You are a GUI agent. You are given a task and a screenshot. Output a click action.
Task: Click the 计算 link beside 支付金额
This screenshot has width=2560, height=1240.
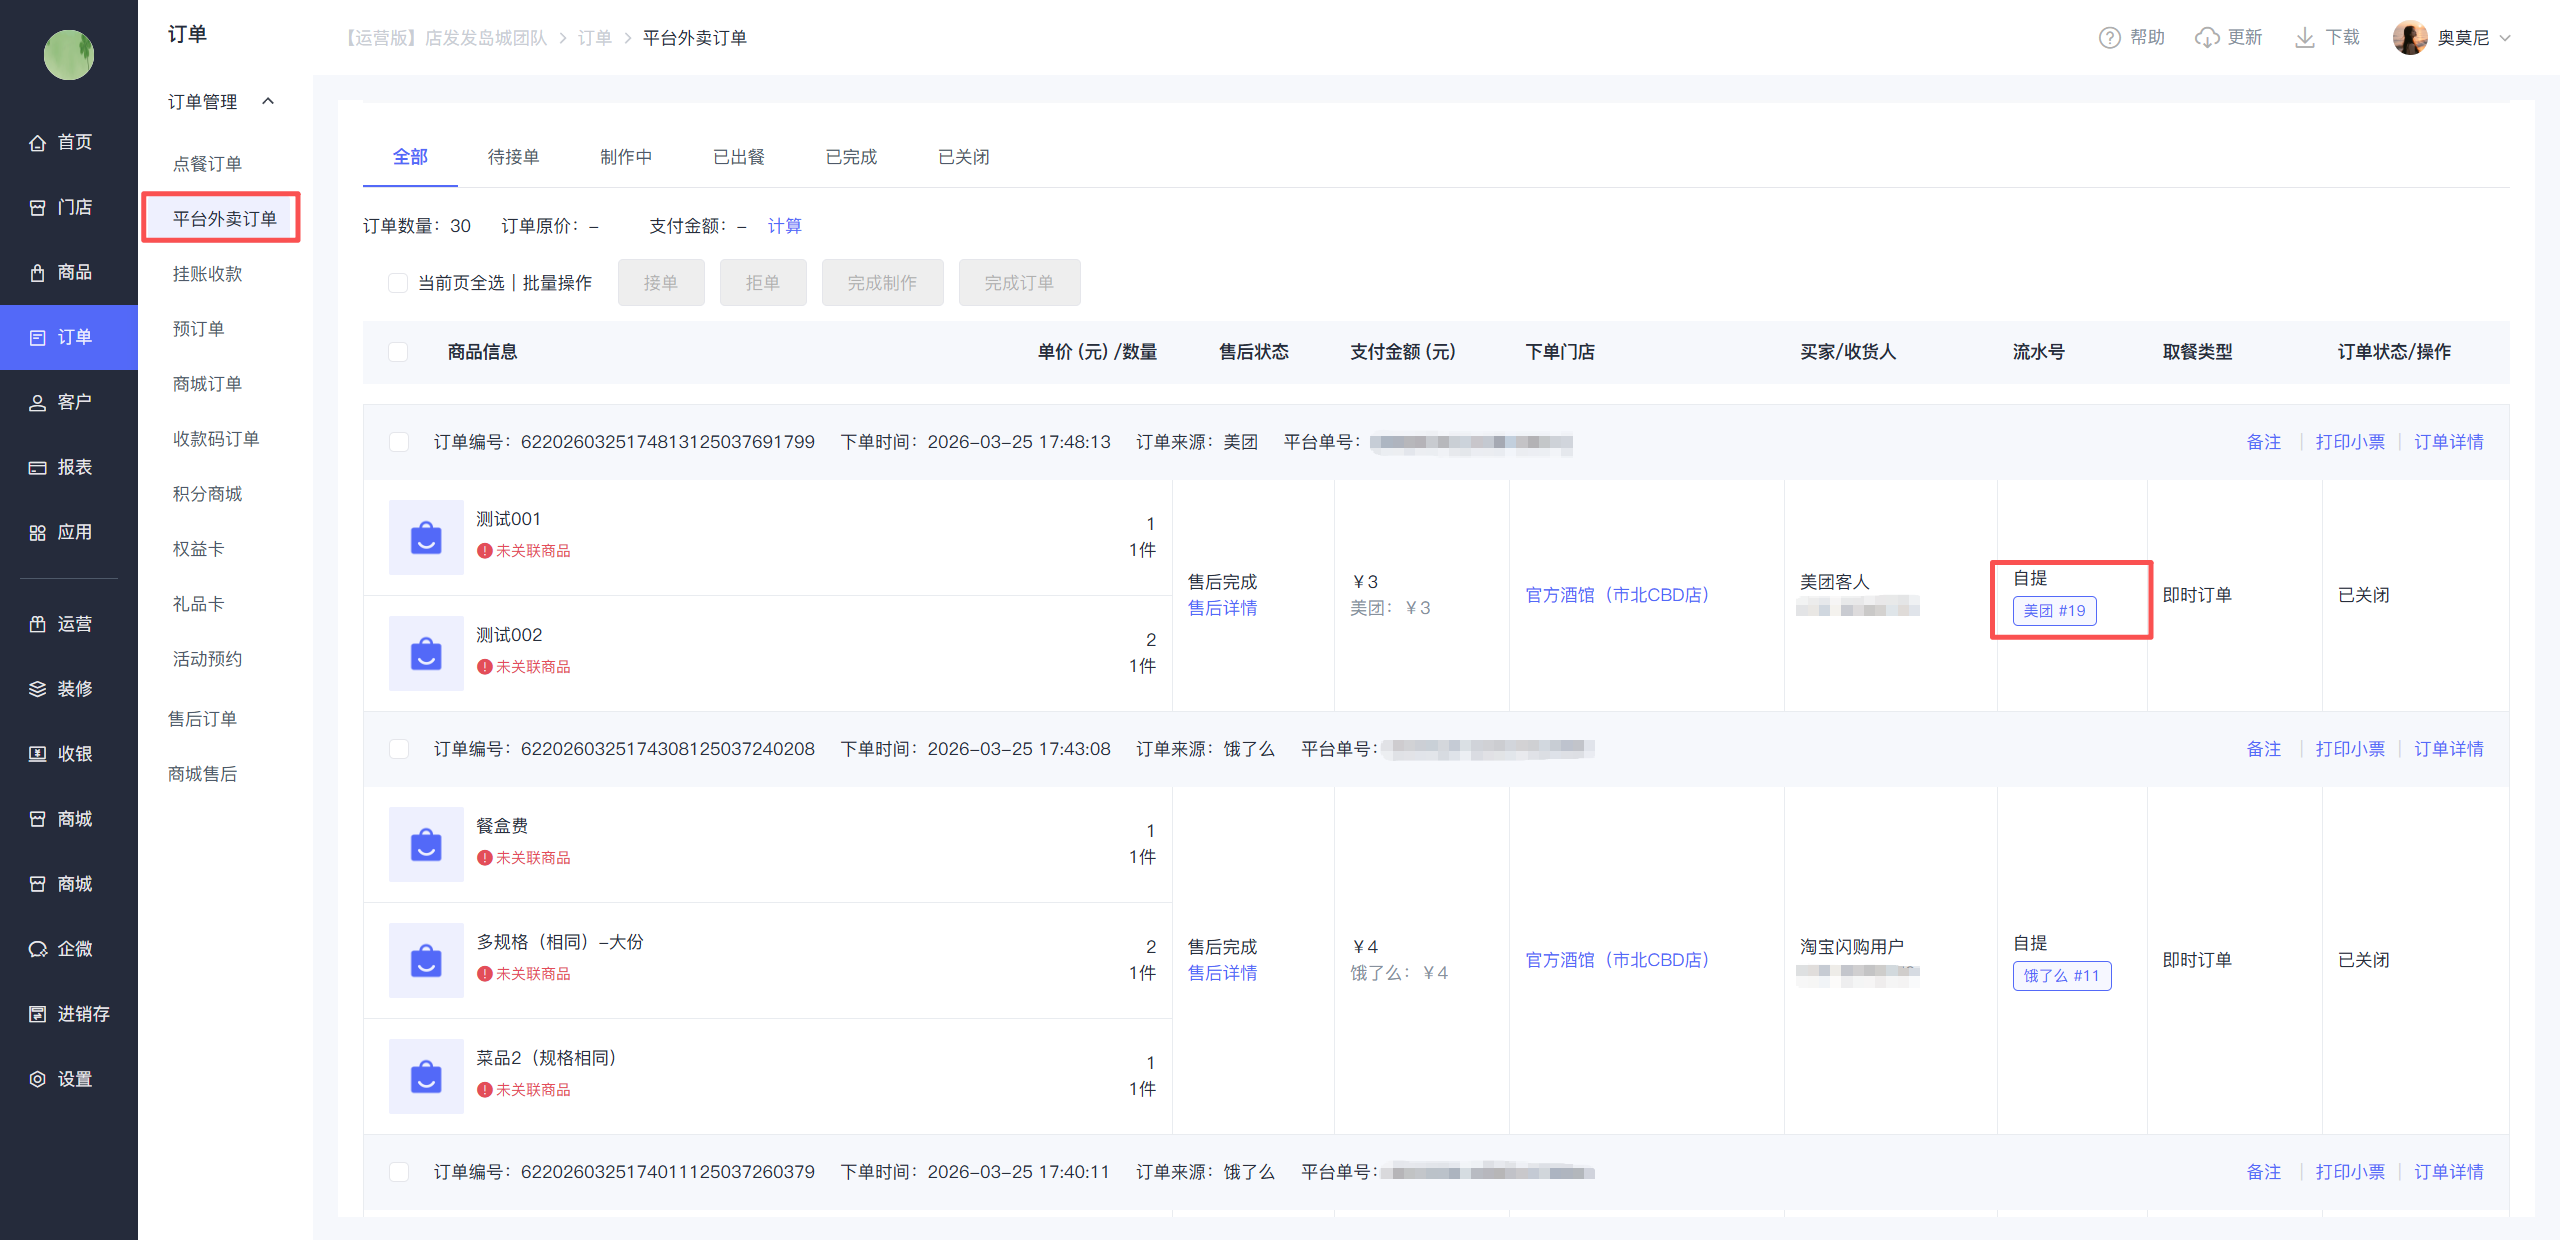click(784, 226)
